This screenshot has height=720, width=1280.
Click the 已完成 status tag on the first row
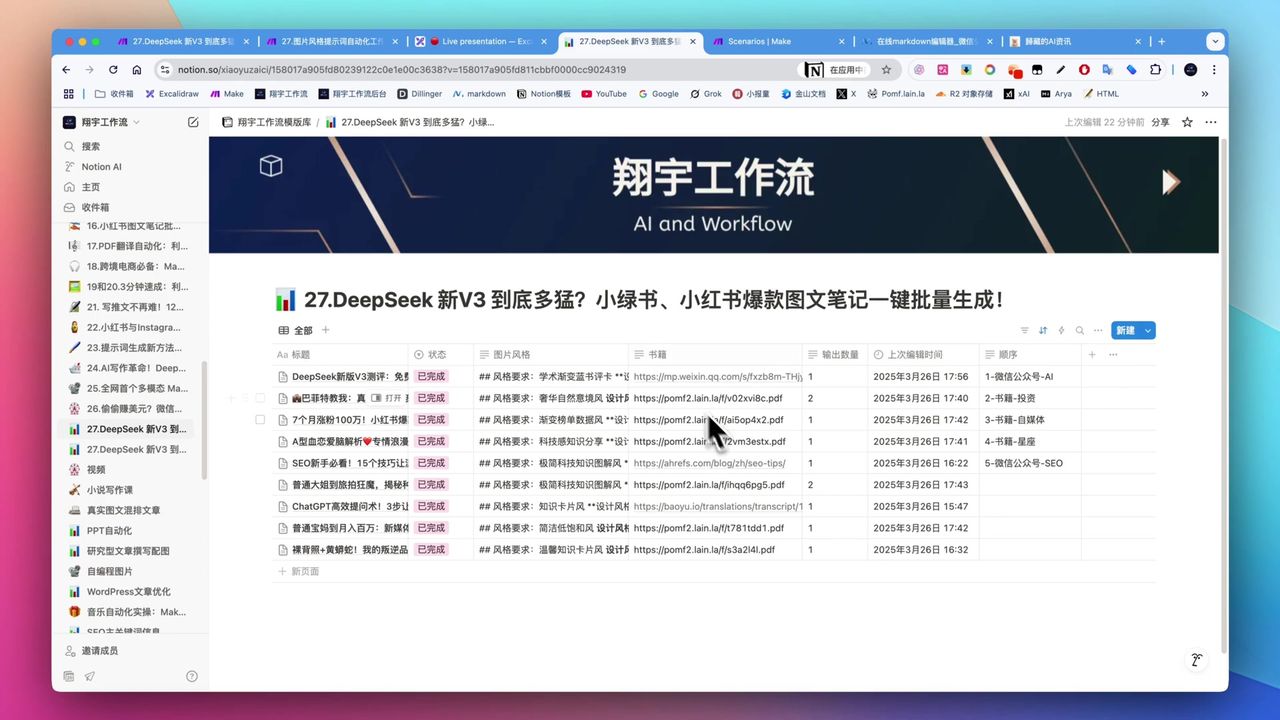pyautogui.click(x=430, y=376)
